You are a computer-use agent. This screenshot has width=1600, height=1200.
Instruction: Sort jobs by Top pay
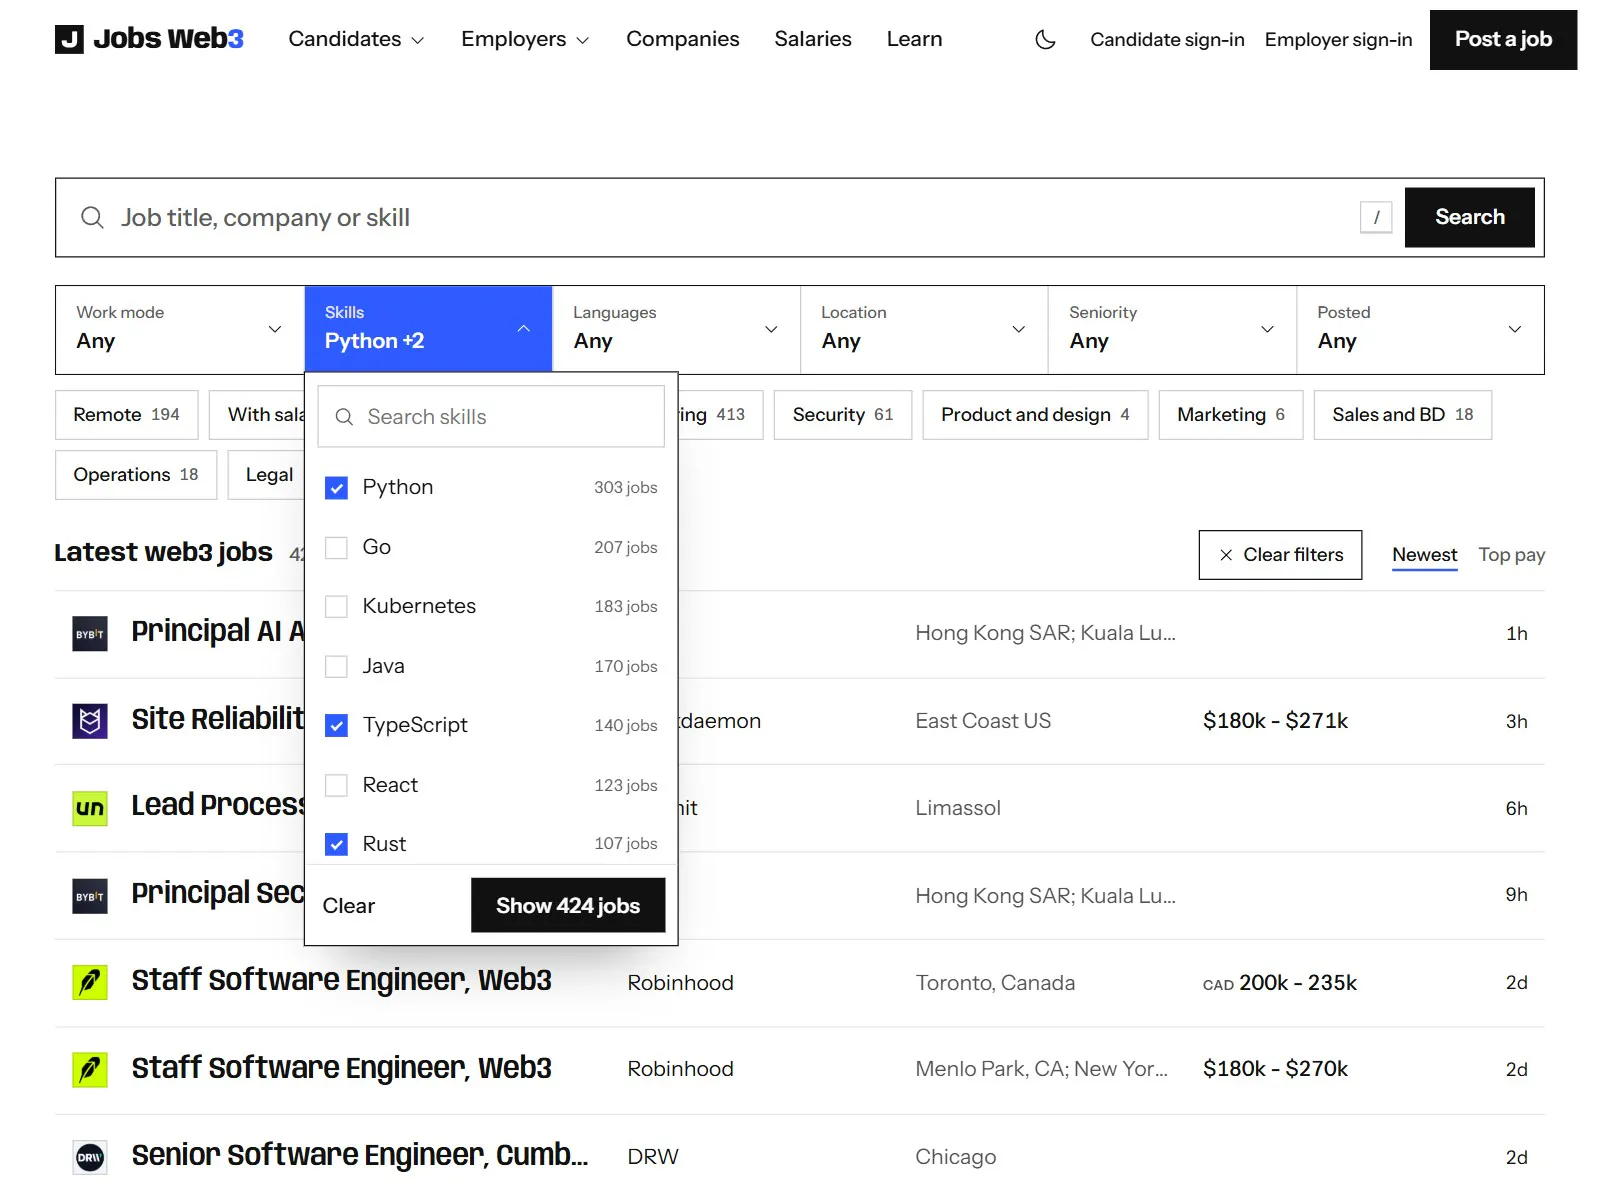coord(1512,555)
